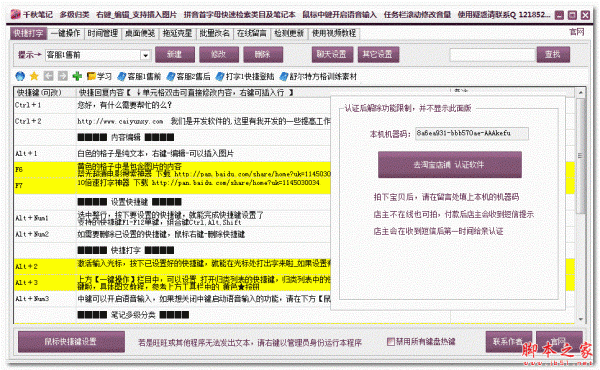The image size is (600, 370).
Task: Switch to the 桌面便笺 tab
Action: [140, 33]
